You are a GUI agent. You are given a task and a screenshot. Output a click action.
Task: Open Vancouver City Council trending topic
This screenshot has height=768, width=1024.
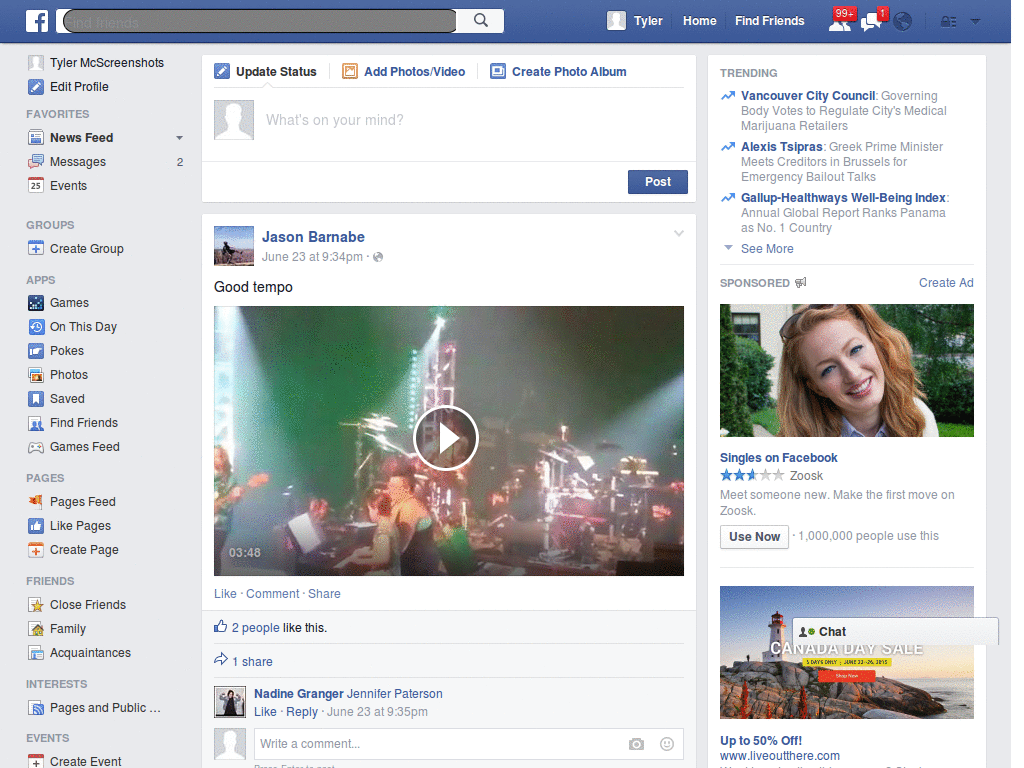coord(808,96)
